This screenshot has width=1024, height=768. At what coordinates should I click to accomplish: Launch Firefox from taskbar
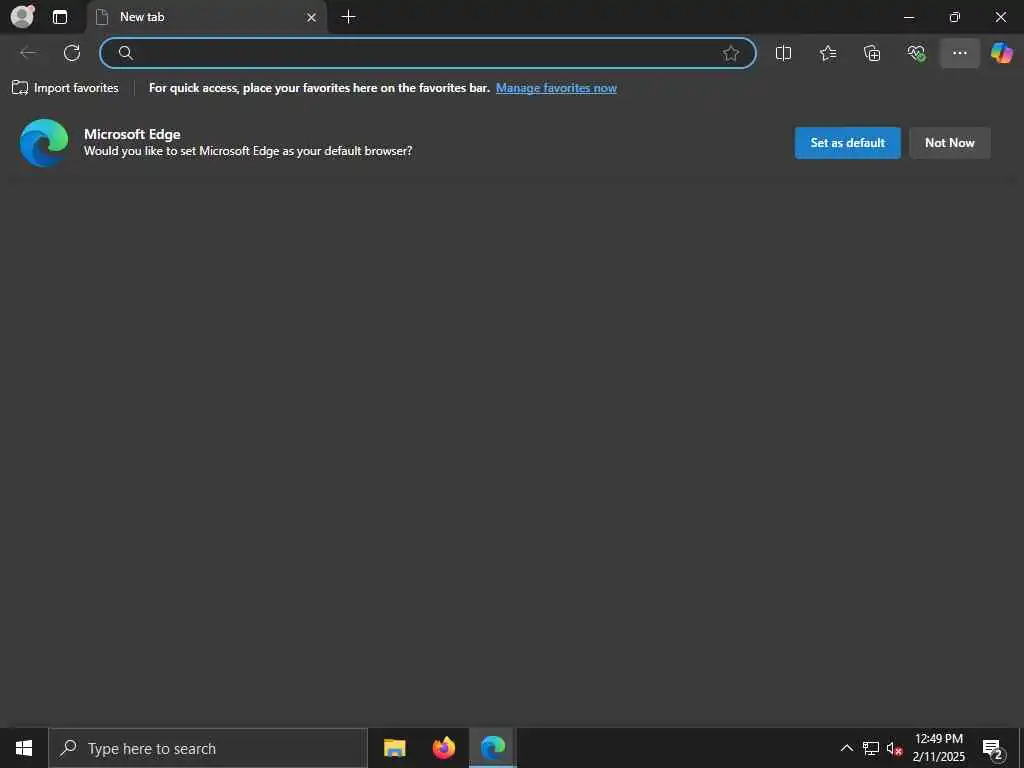(444, 748)
